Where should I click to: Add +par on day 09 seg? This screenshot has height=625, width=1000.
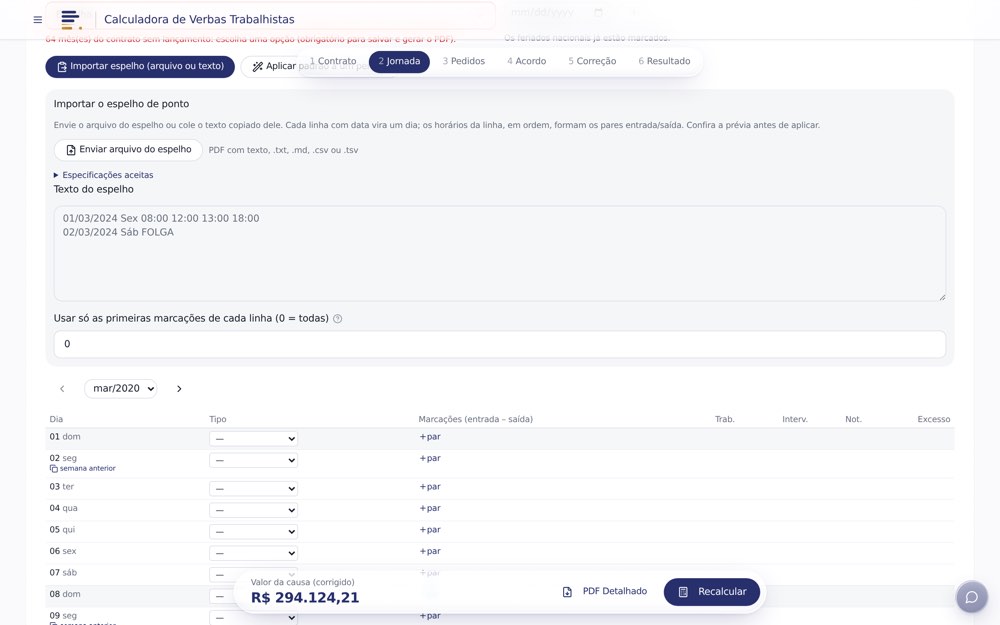point(430,616)
